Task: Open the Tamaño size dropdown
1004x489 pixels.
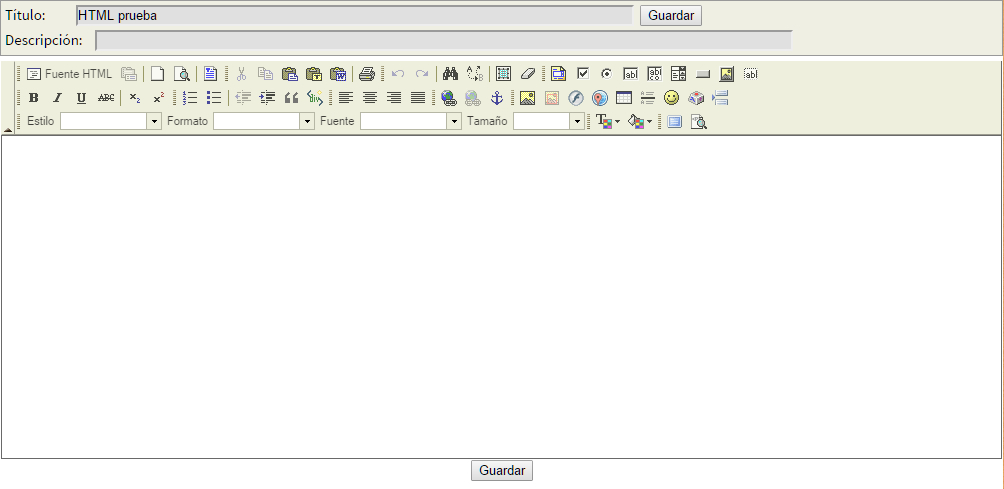Action: click(548, 121)
